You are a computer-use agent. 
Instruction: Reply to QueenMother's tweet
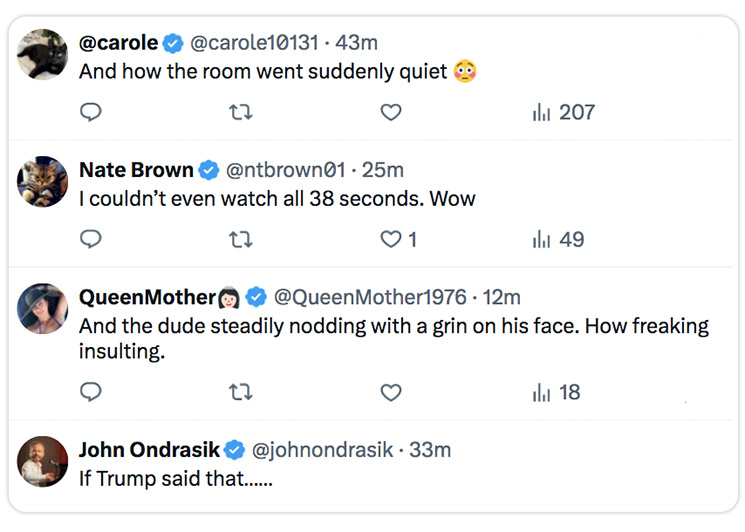click(91, 393)
